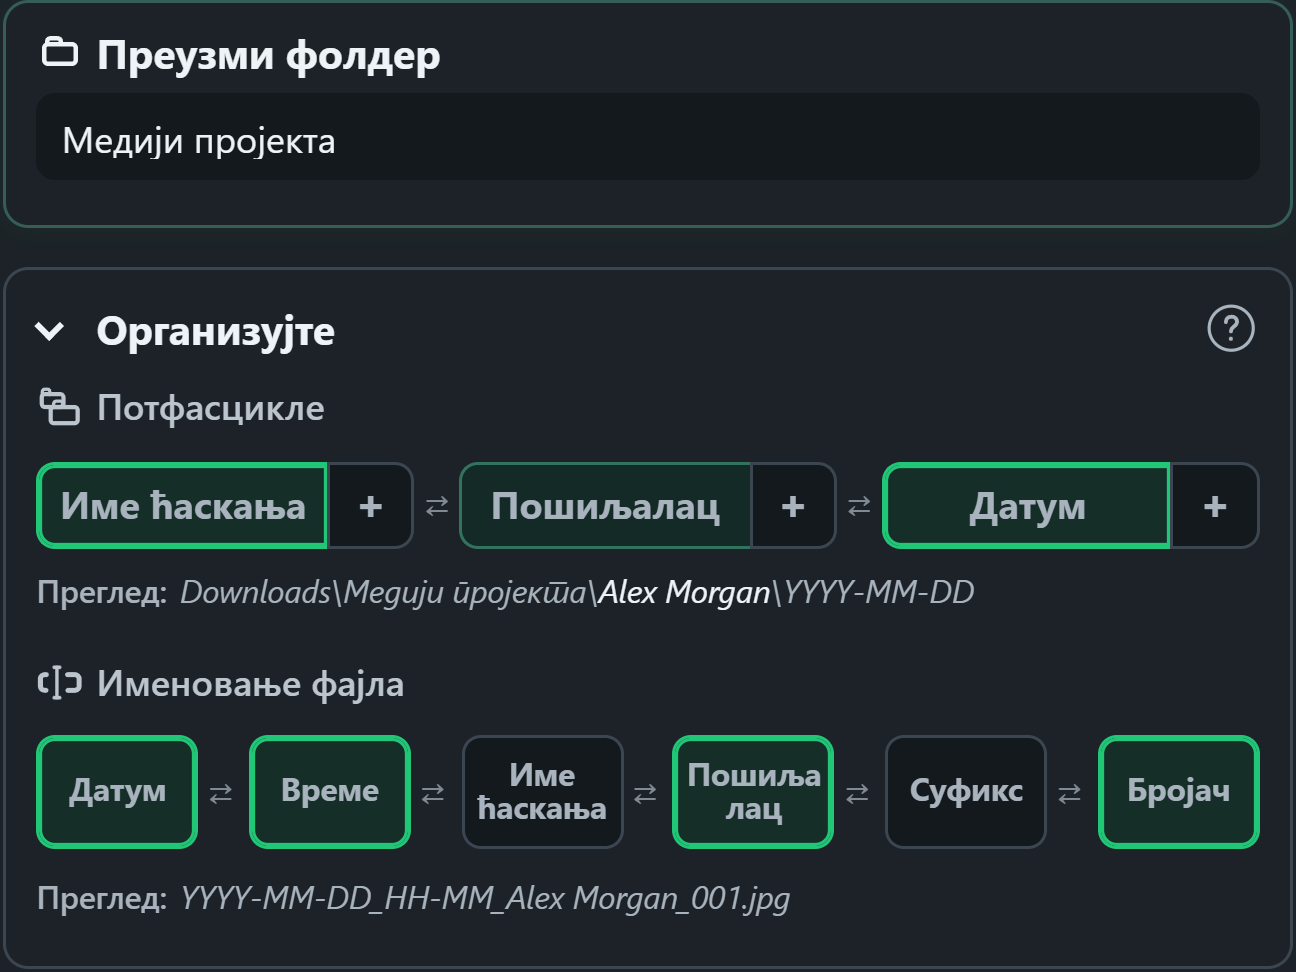Swap Пошиљалац and Датум subfolders
Viewport: 1296px width, 972px height.
click(x=859, y=506)
